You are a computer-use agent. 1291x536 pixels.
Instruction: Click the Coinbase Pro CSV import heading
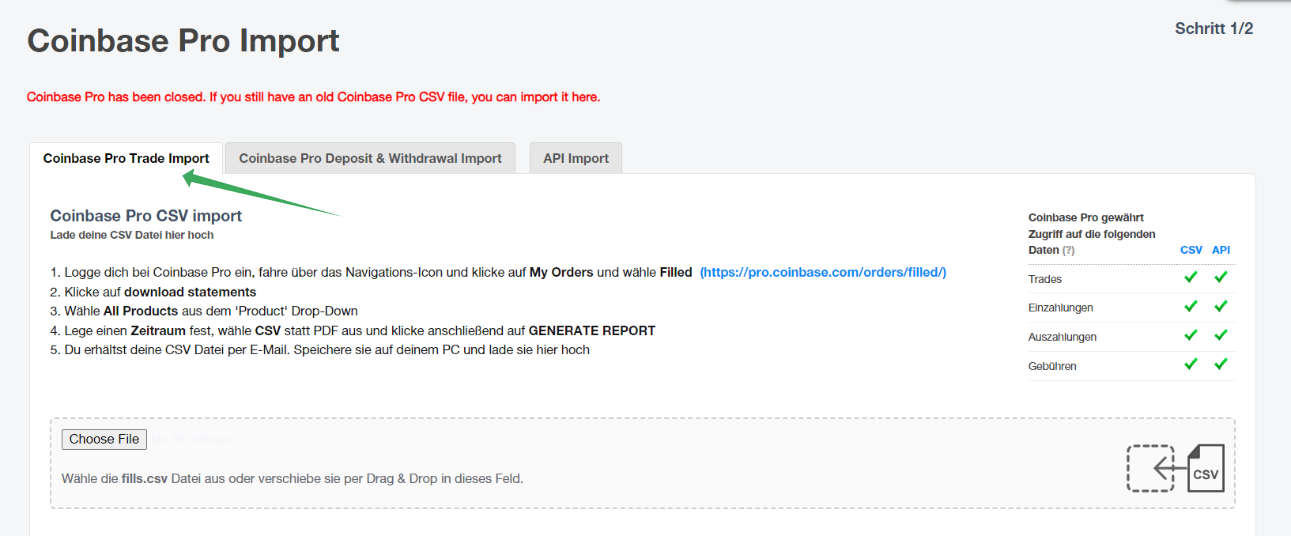coord(146,215)
